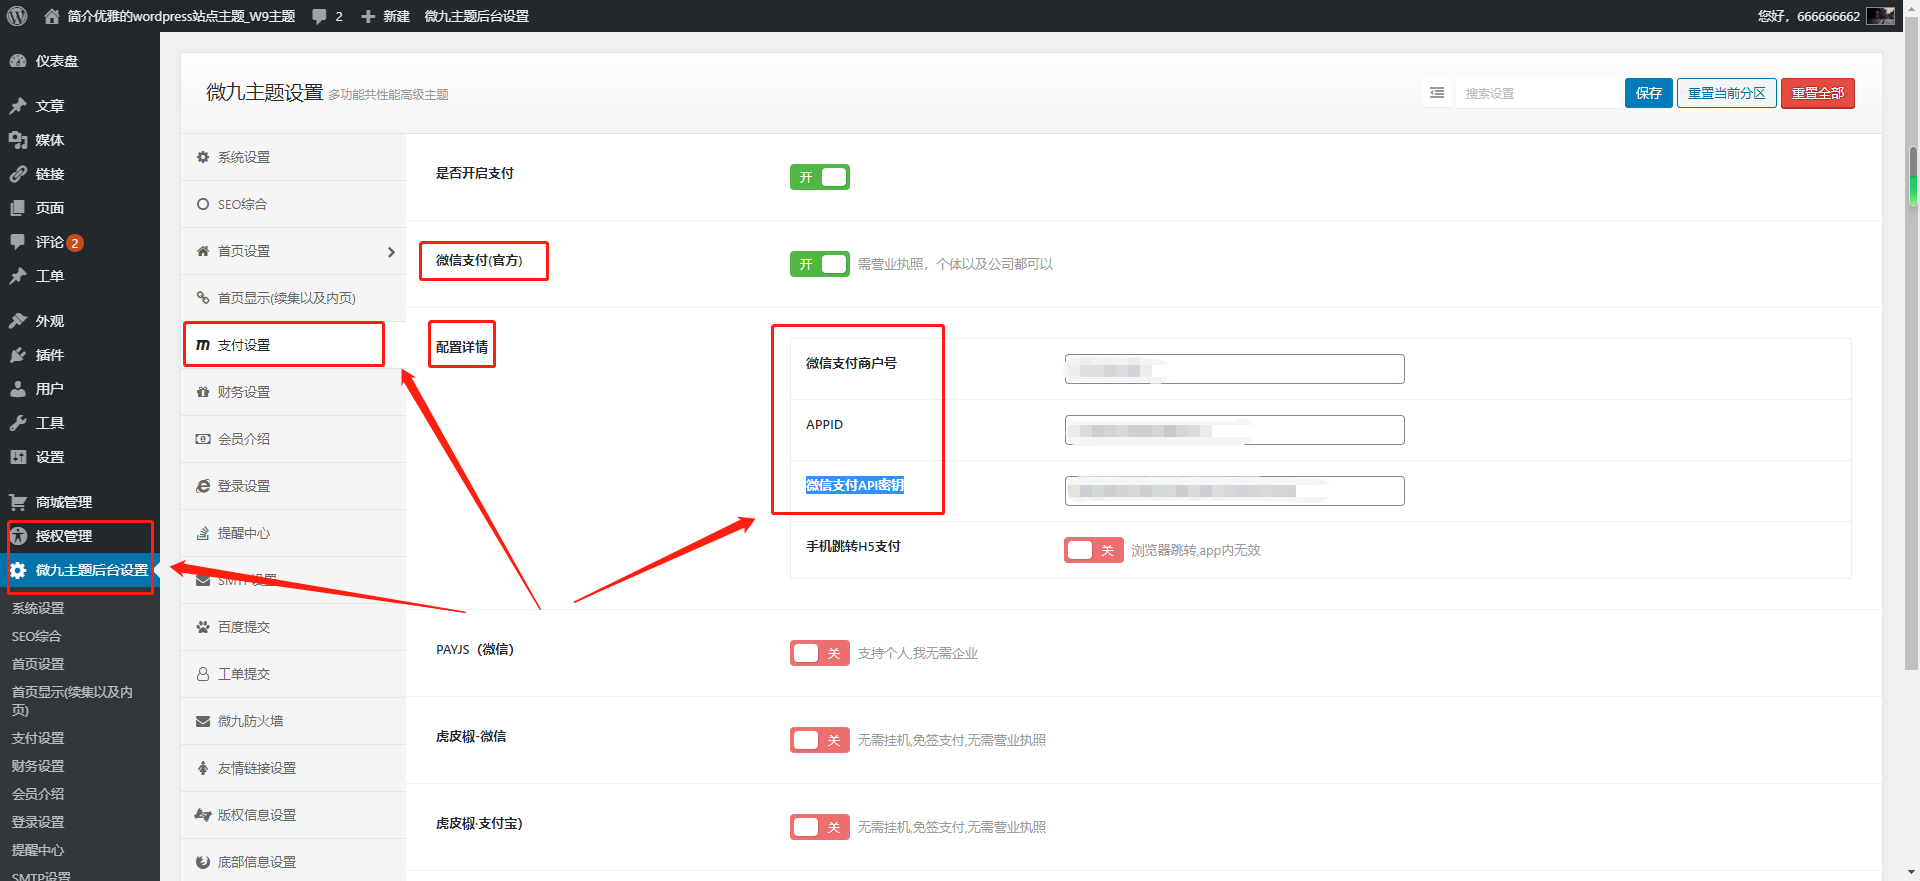Click the 首页设置 house icon
The image size is (1920, 881).
[203, 251]
